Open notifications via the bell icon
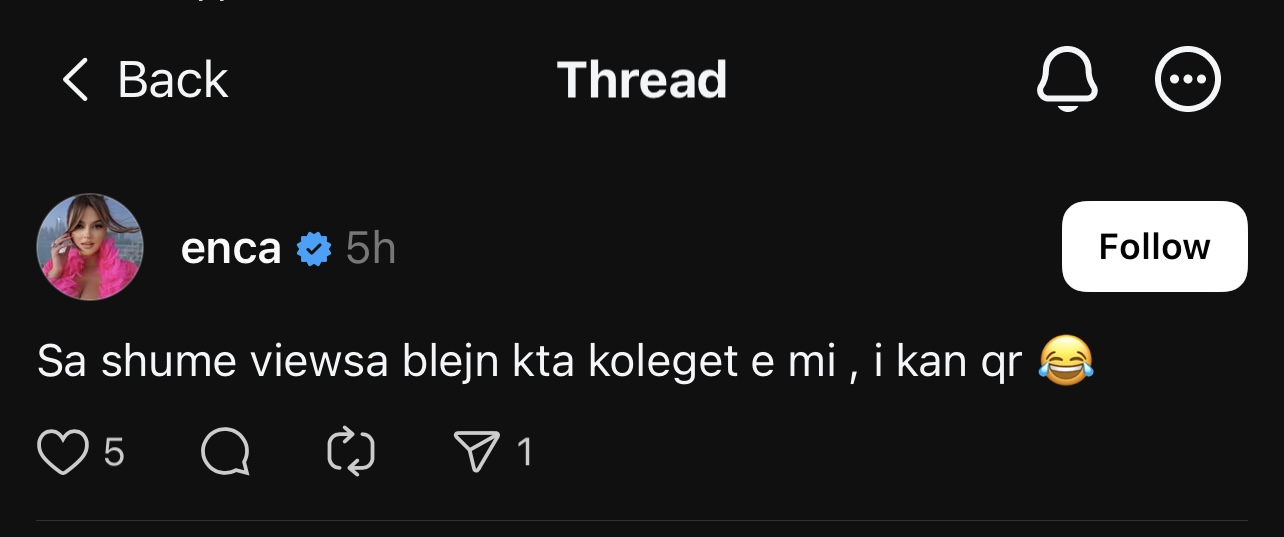The image size is (1284, 537). (x=1067, y=80)
